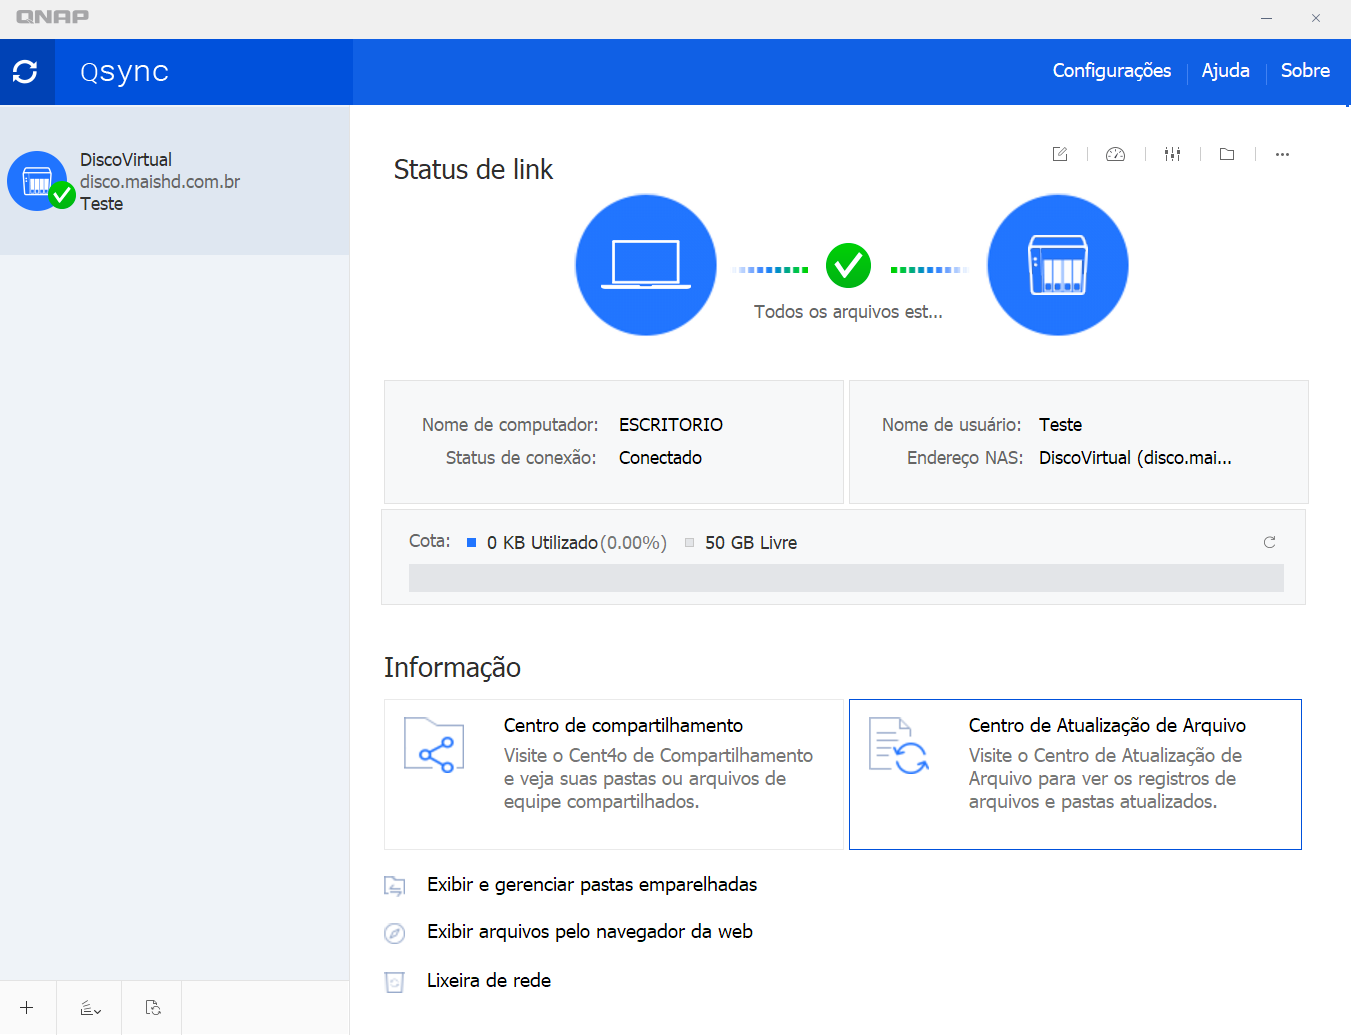Click the quota usage progress bar

[846, 578]
